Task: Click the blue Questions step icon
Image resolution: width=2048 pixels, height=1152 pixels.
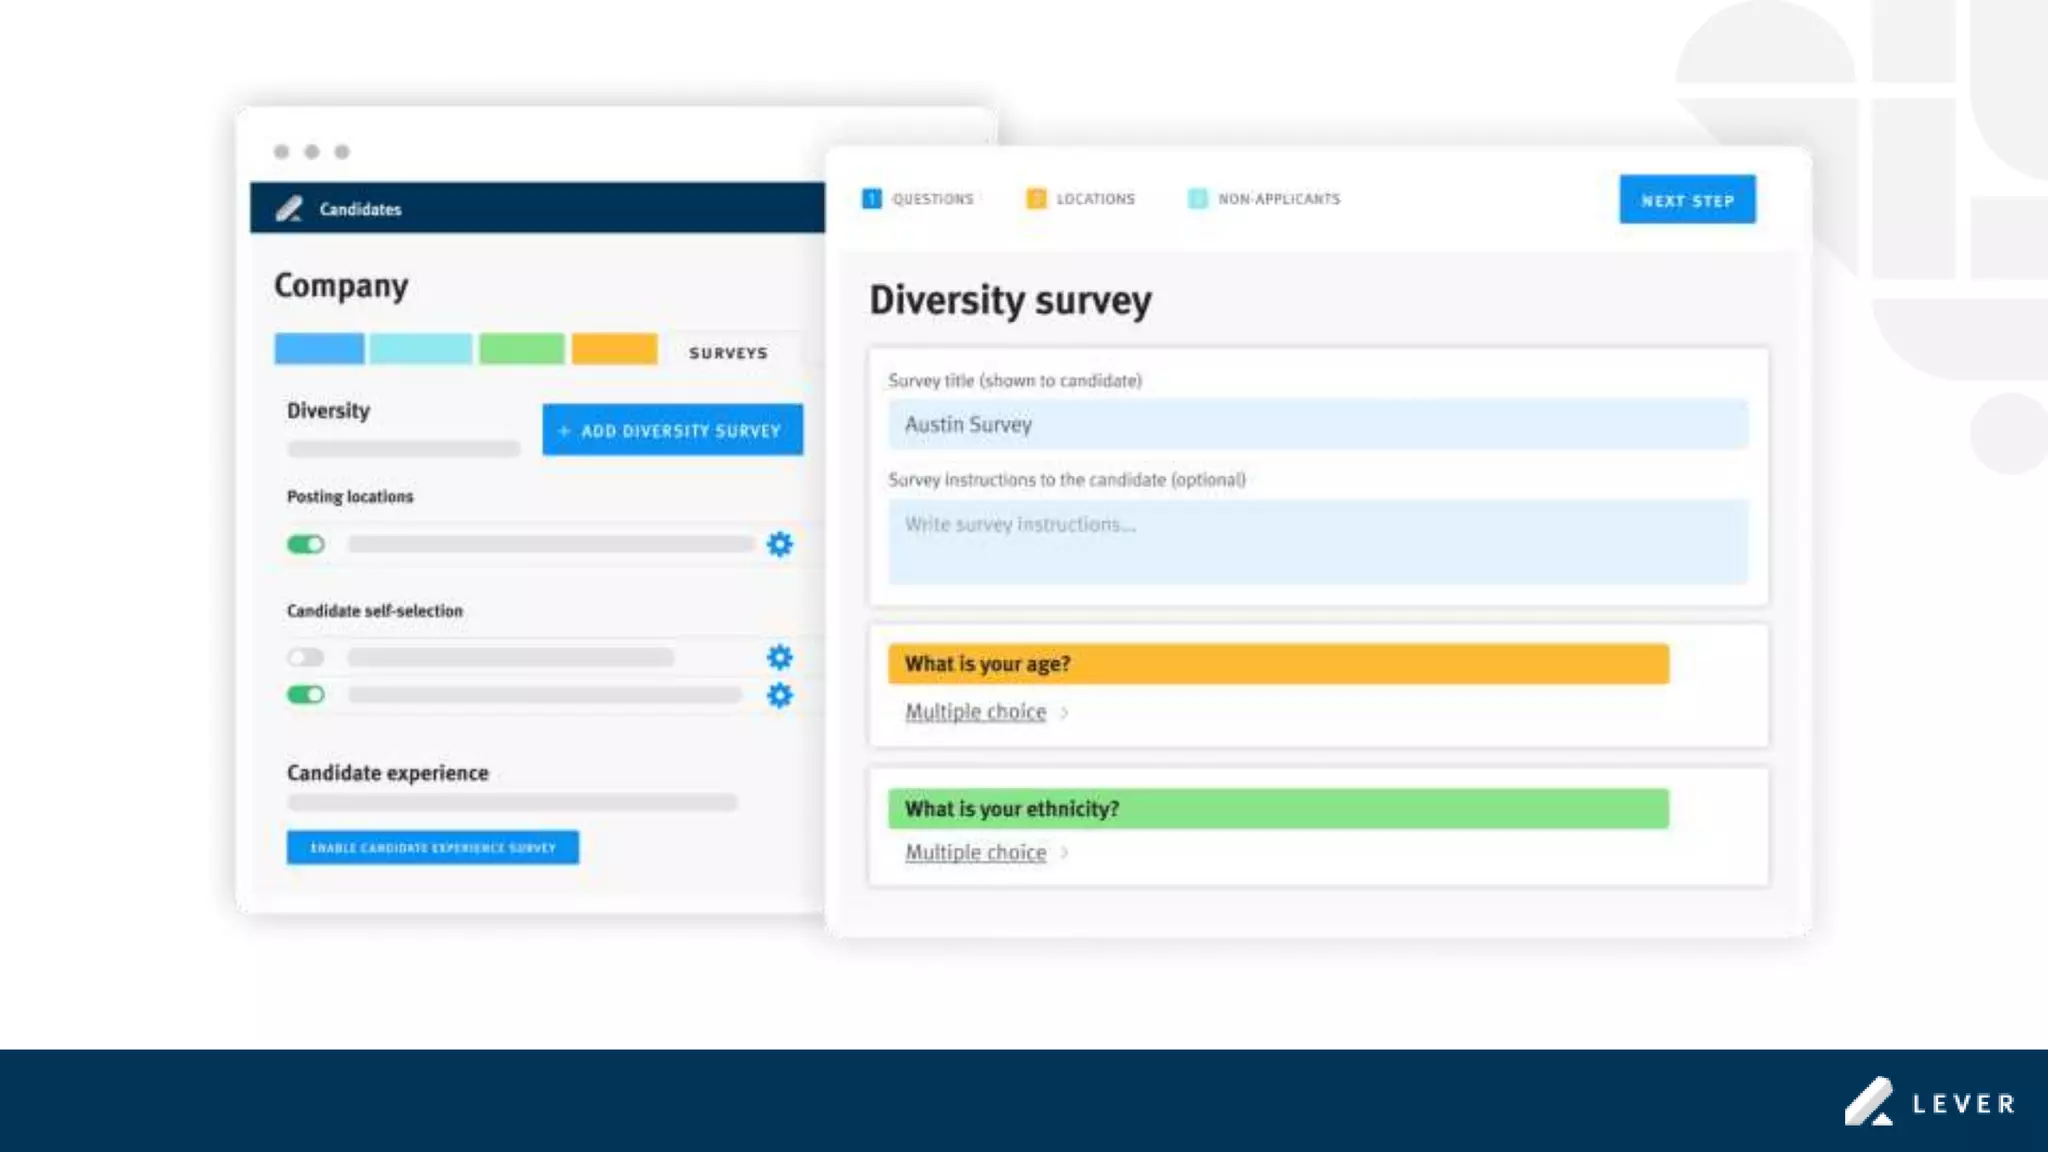Action: click(x=871, y=199)
